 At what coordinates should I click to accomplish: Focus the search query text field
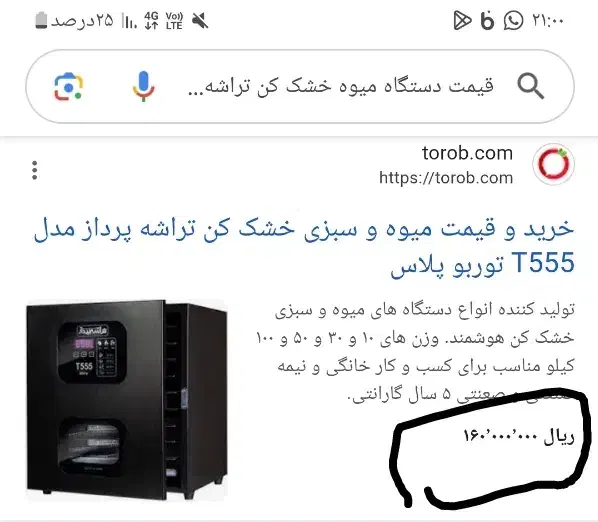point(341,86)
